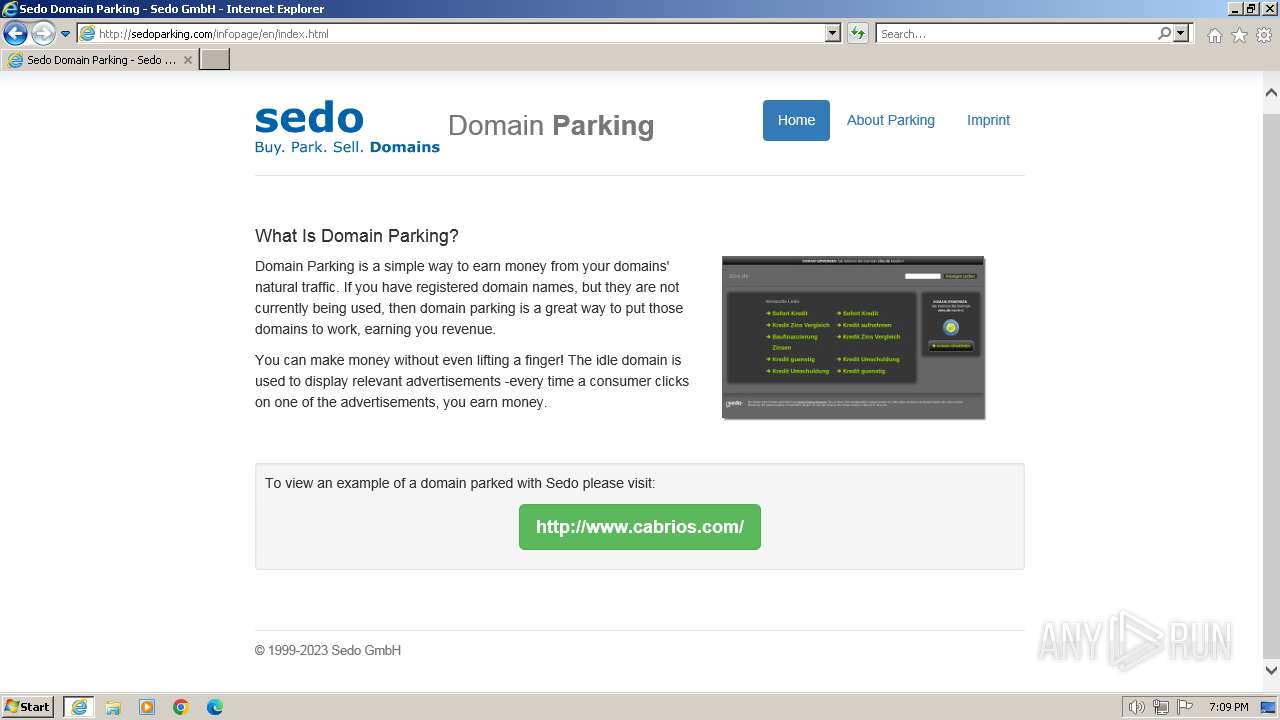Viewport: 1280px width, 720px height.
Task: Select the Sedo Domain Parking tab
Action: point(100,60)
